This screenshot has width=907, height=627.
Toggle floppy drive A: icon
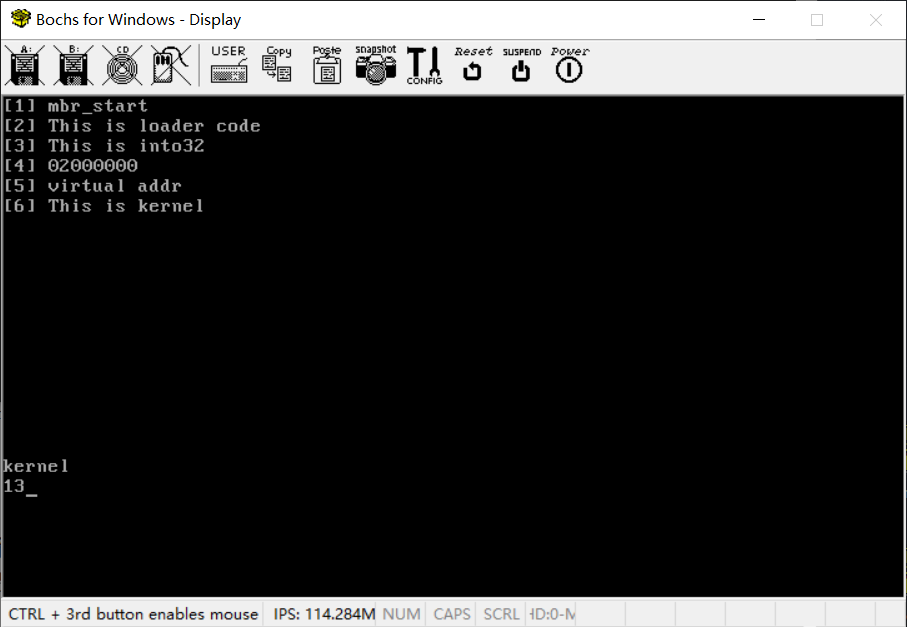[x=24, y=65]
